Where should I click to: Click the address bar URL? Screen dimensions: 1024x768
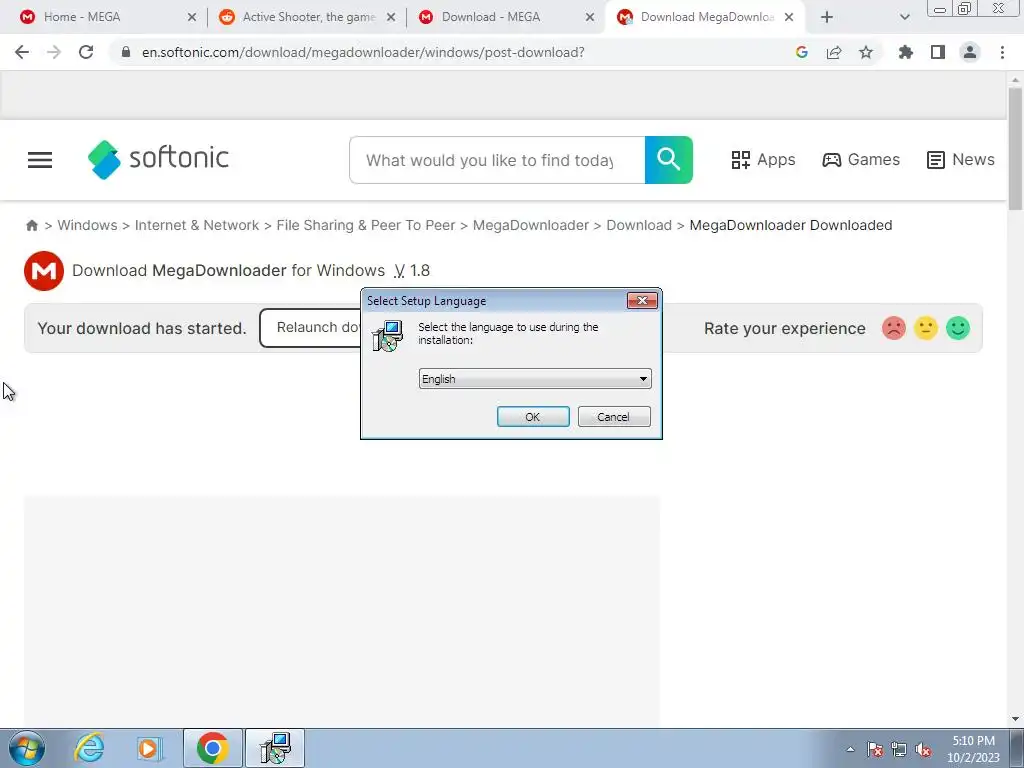(x=363, y=52)
